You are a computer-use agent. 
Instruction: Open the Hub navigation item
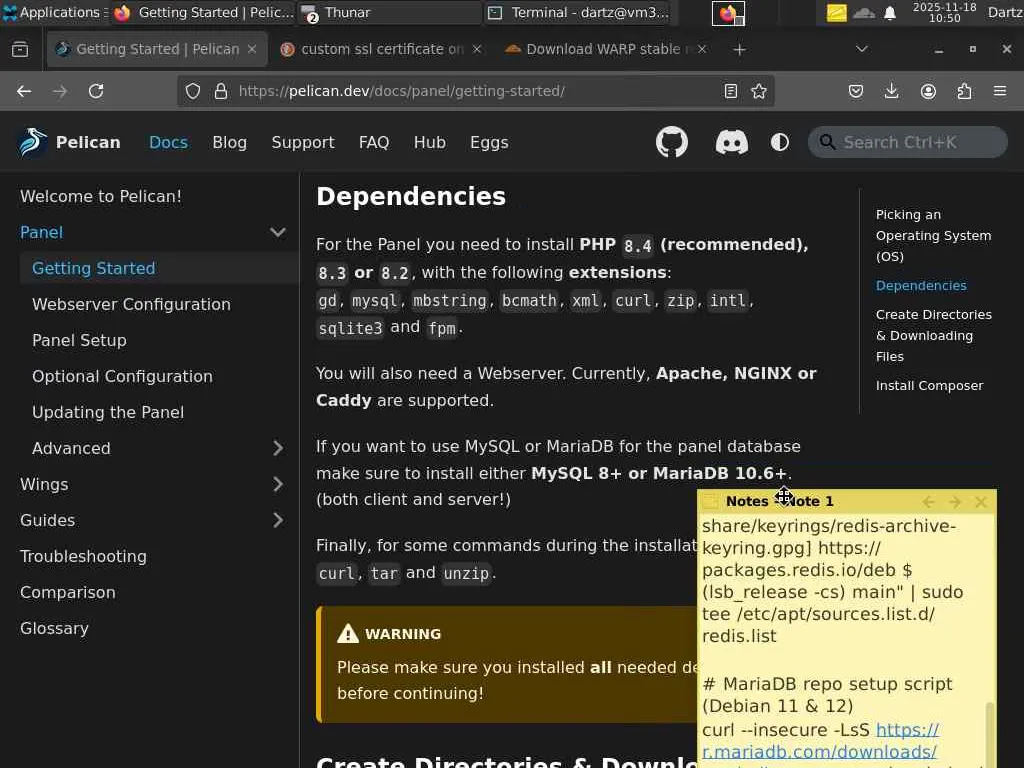click(430, 142)
